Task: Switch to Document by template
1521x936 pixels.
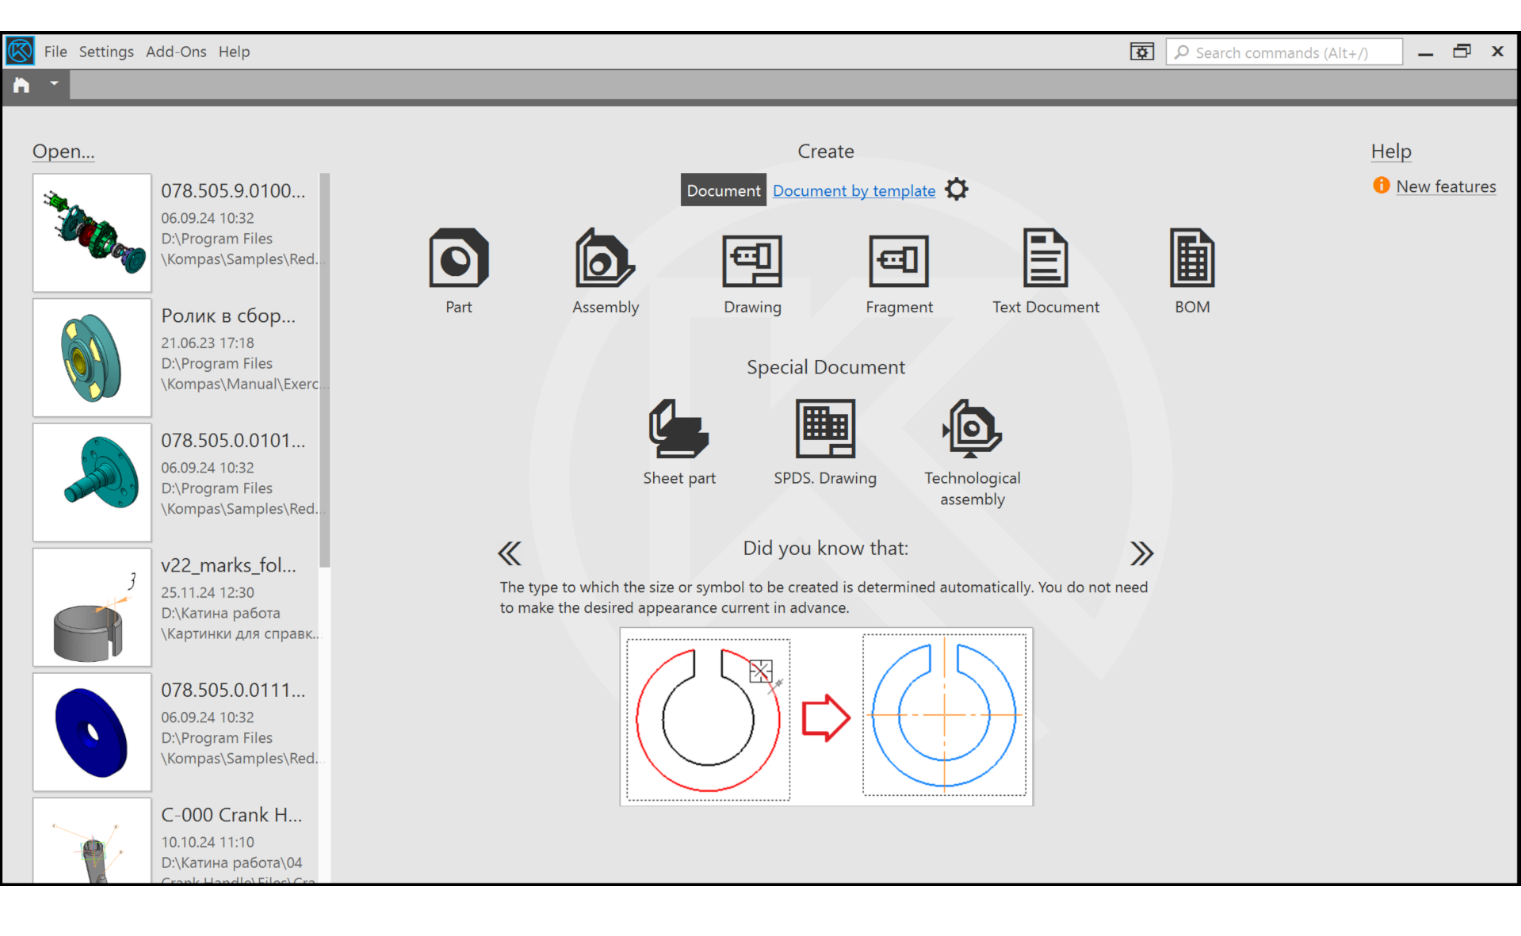Action: [x=854, y=191]
